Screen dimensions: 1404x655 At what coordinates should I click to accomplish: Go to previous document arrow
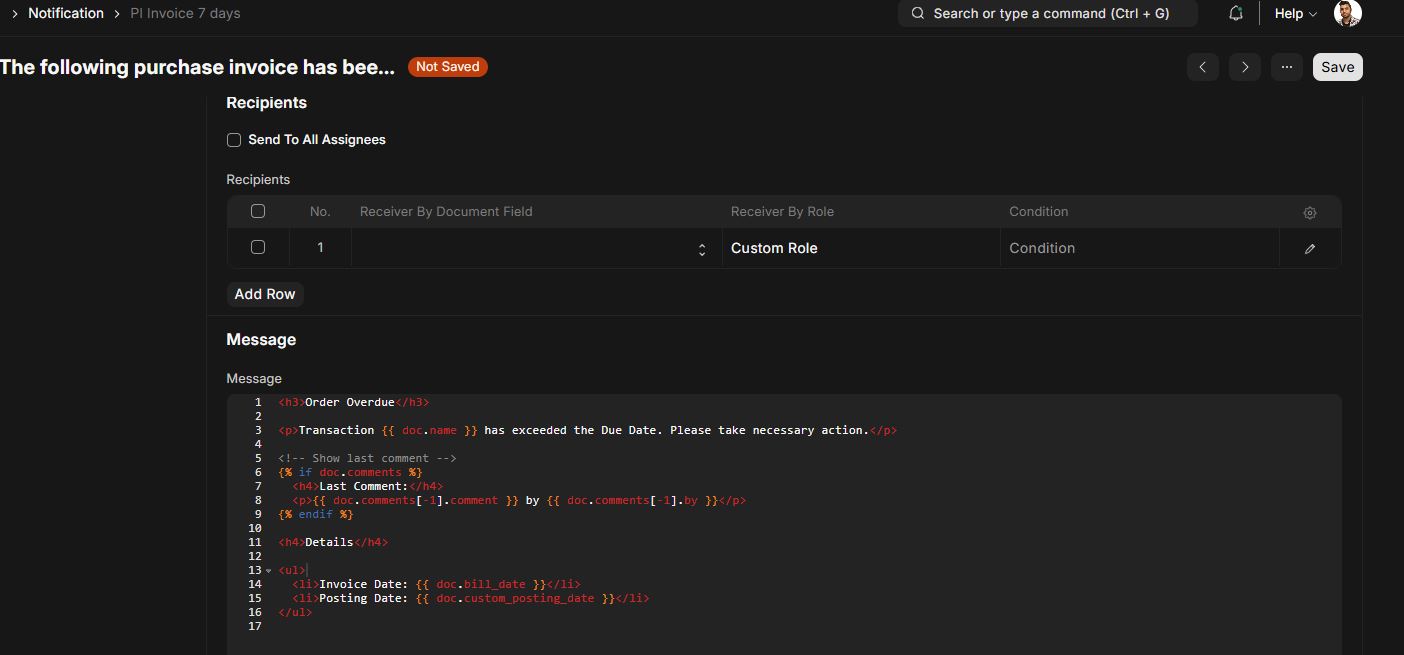(x=1203, y=67)
